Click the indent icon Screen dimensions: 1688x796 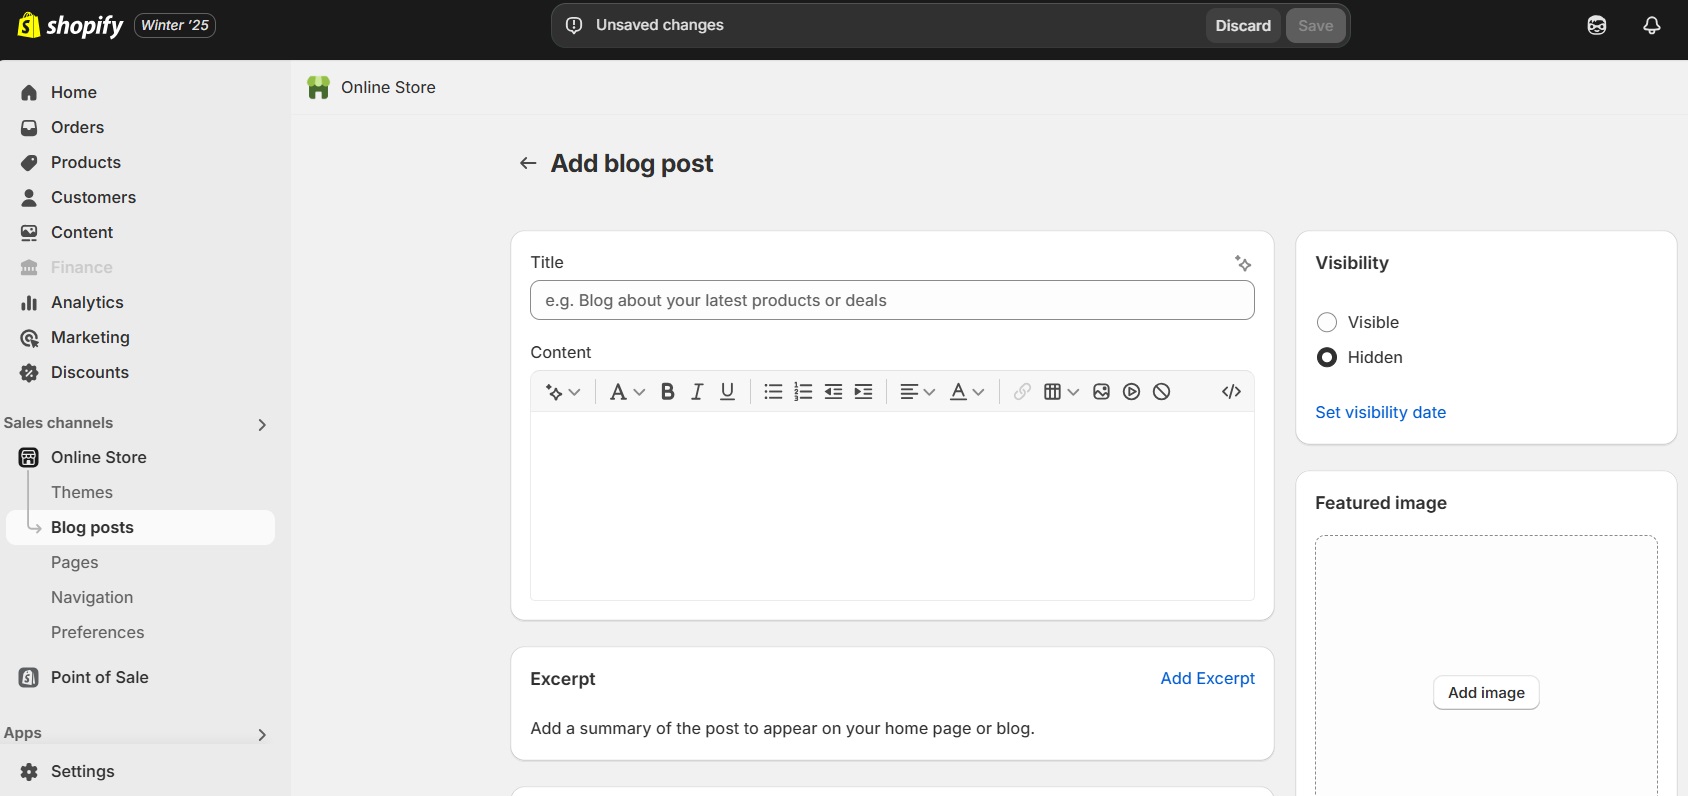[x=863, y=392]
